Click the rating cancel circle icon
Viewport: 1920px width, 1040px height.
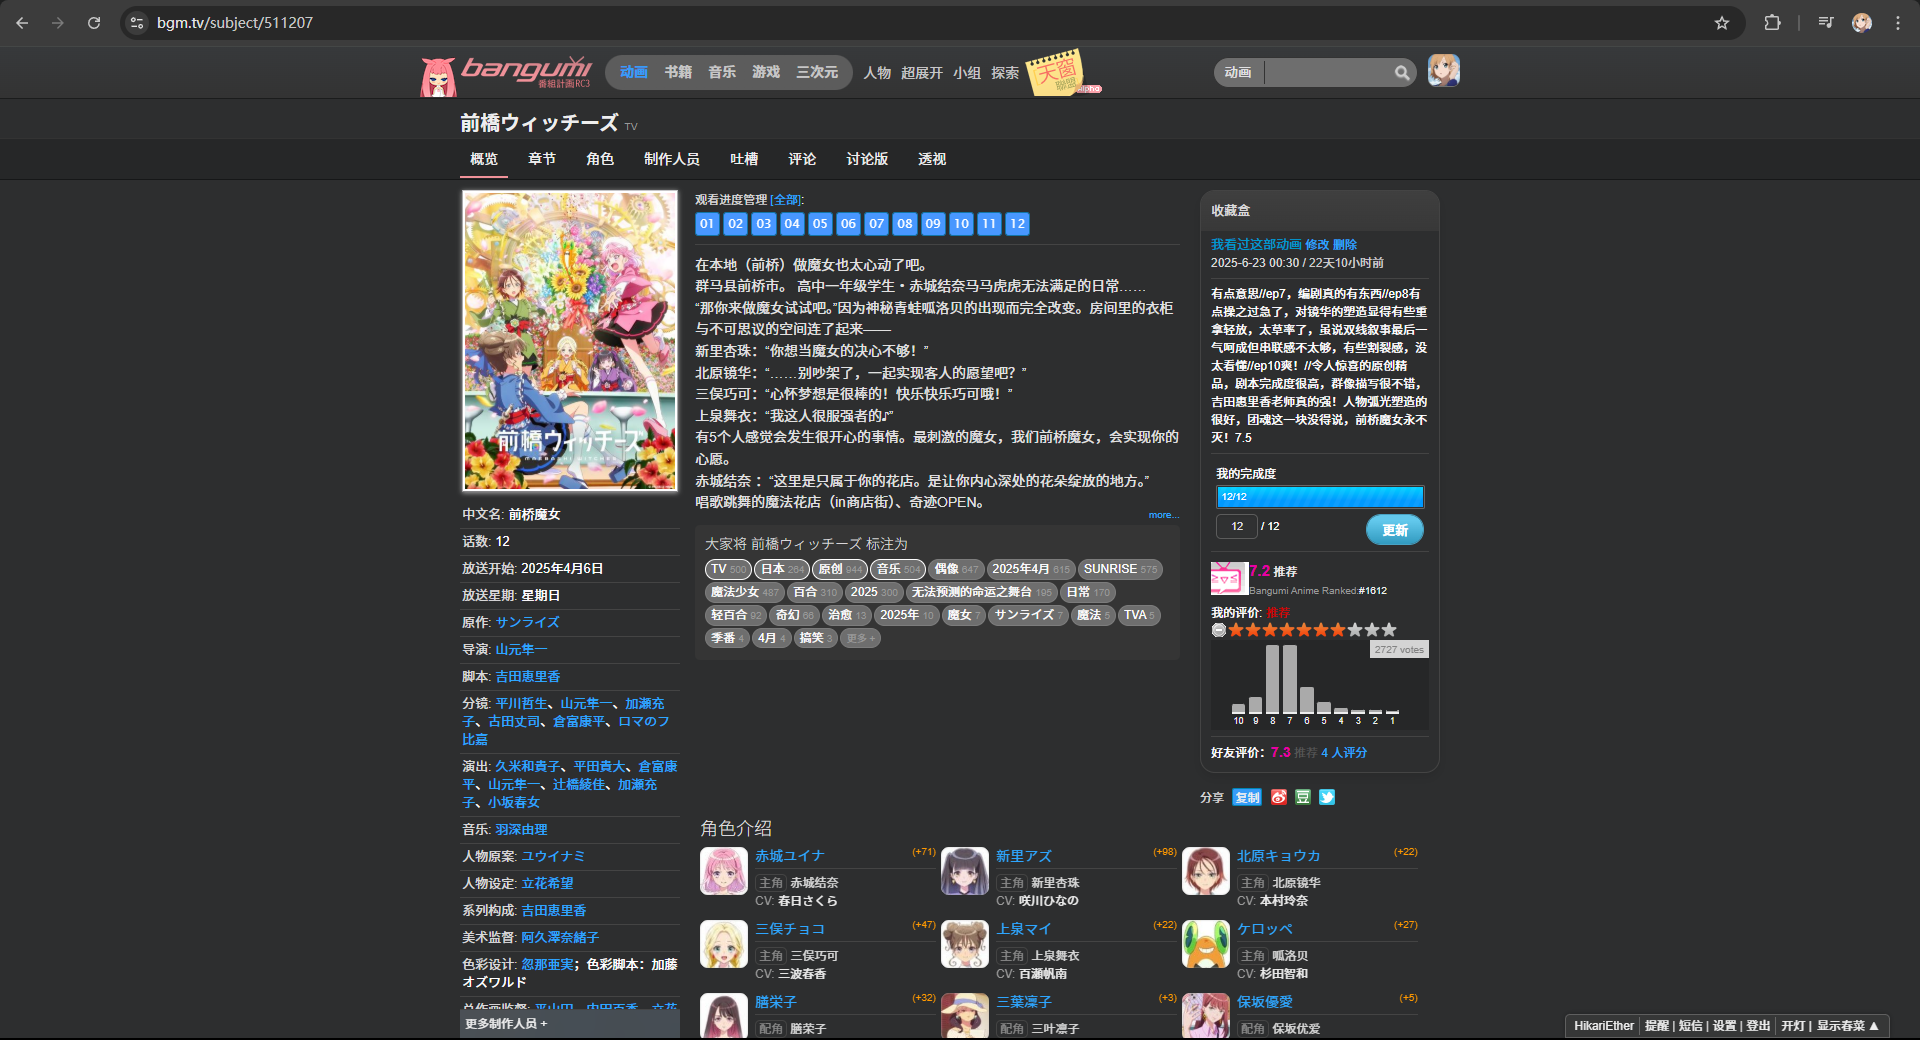1218,630
